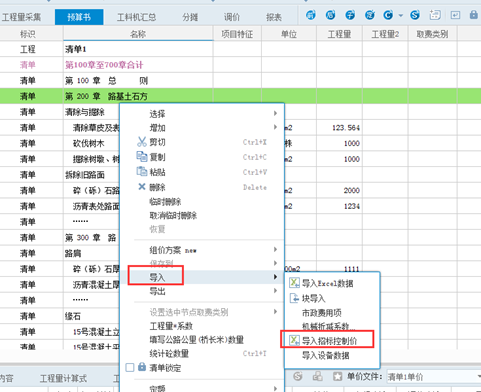Expand the 导入 submenu arrow
This screenshot has width=481, height=392.
[275, 277]
